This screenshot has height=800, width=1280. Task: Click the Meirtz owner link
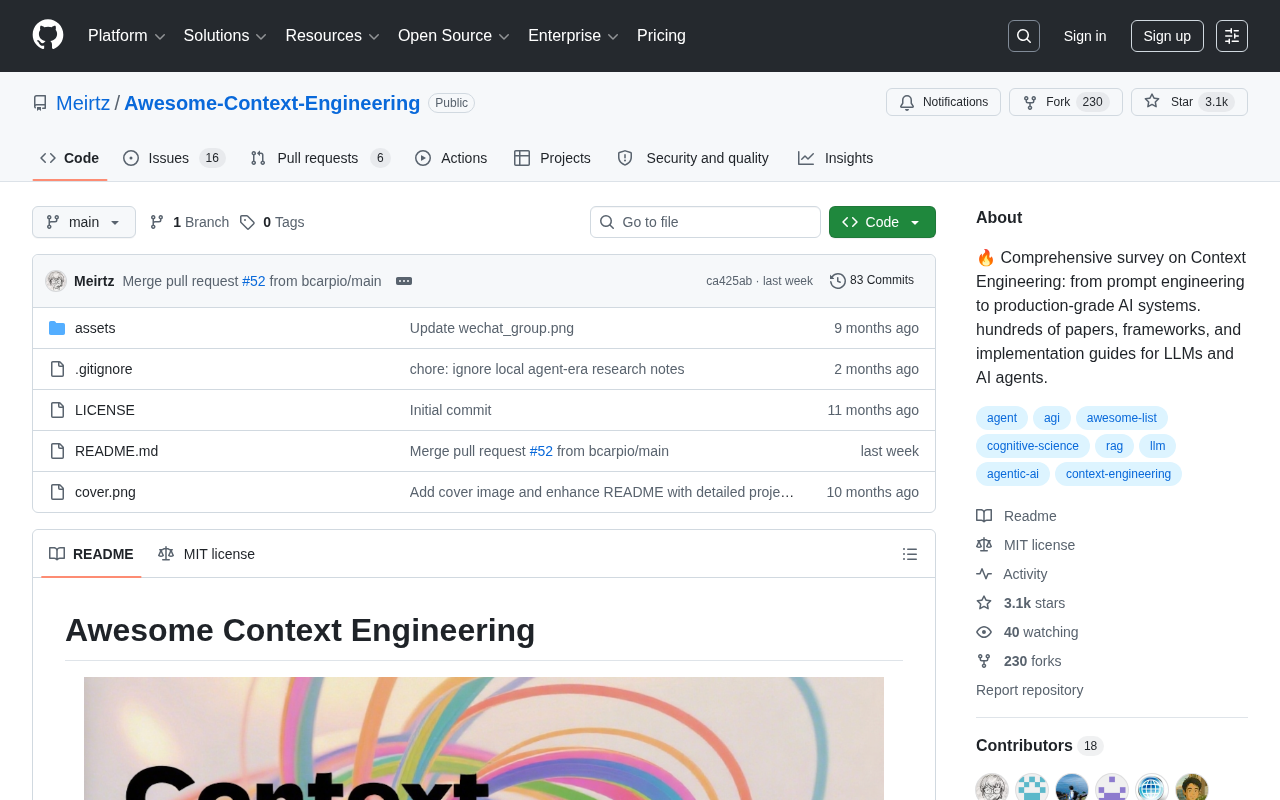pyautogui.click(x=83, y=103)
